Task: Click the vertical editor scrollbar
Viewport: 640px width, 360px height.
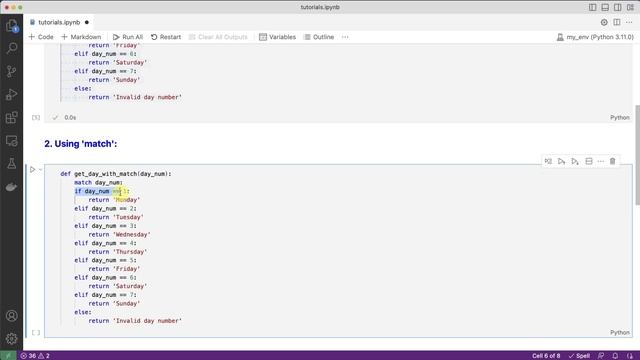Action: [637, 155]
